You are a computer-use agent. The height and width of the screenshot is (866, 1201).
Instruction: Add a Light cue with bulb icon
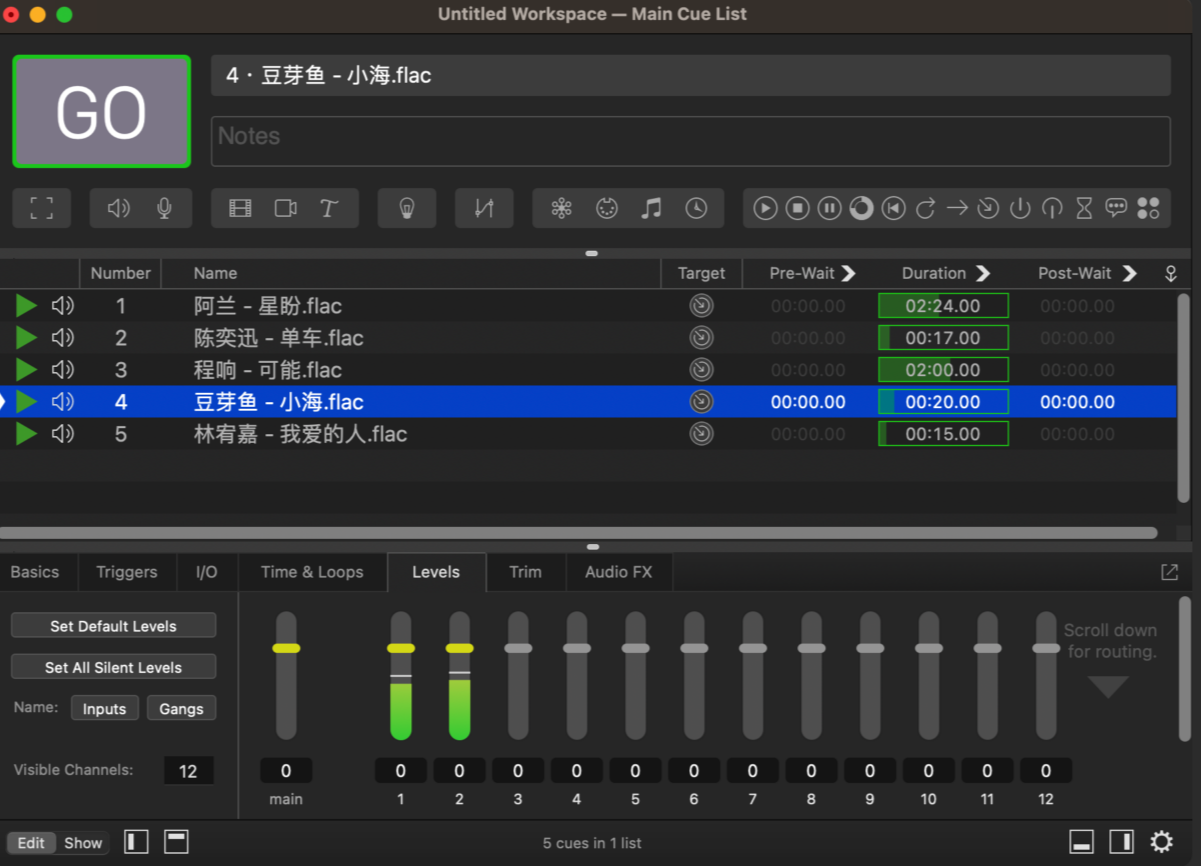click(x=406, y=208)
